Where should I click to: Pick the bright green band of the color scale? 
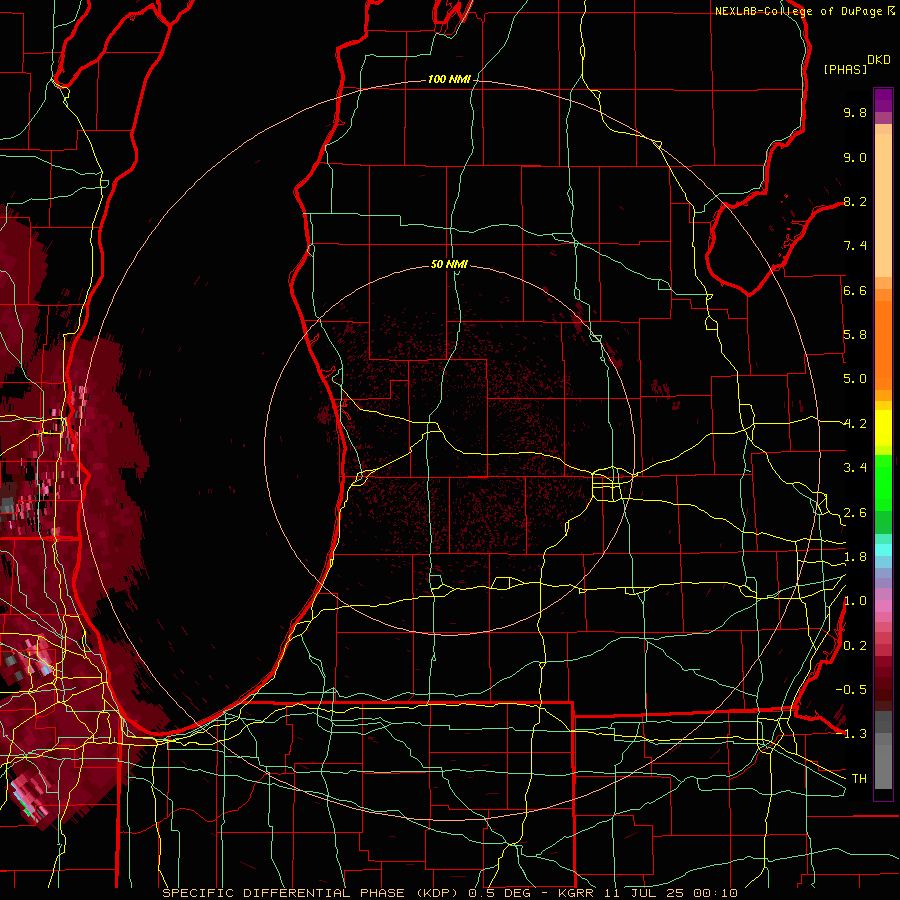pos(883,482)
